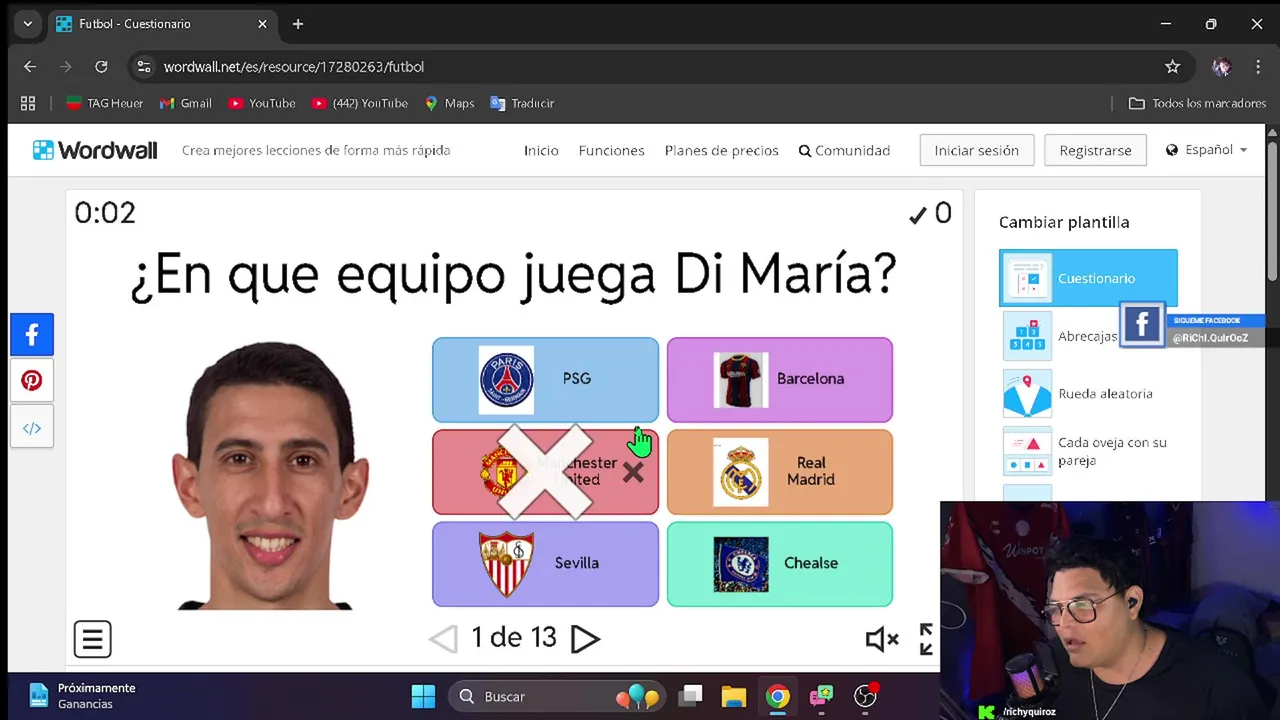Open the Traducir bookmark
This screenshot has width=1280, height=720.
coord(522,103)
